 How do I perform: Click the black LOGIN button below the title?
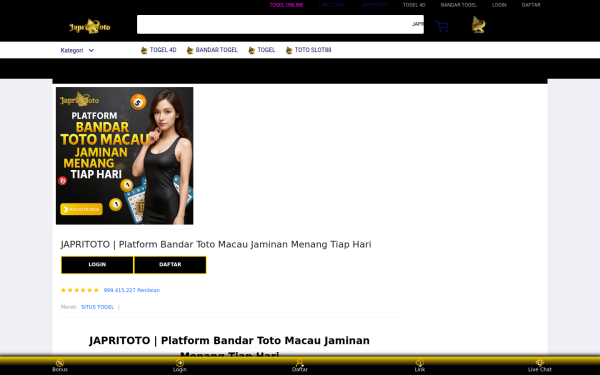[97, 265]
